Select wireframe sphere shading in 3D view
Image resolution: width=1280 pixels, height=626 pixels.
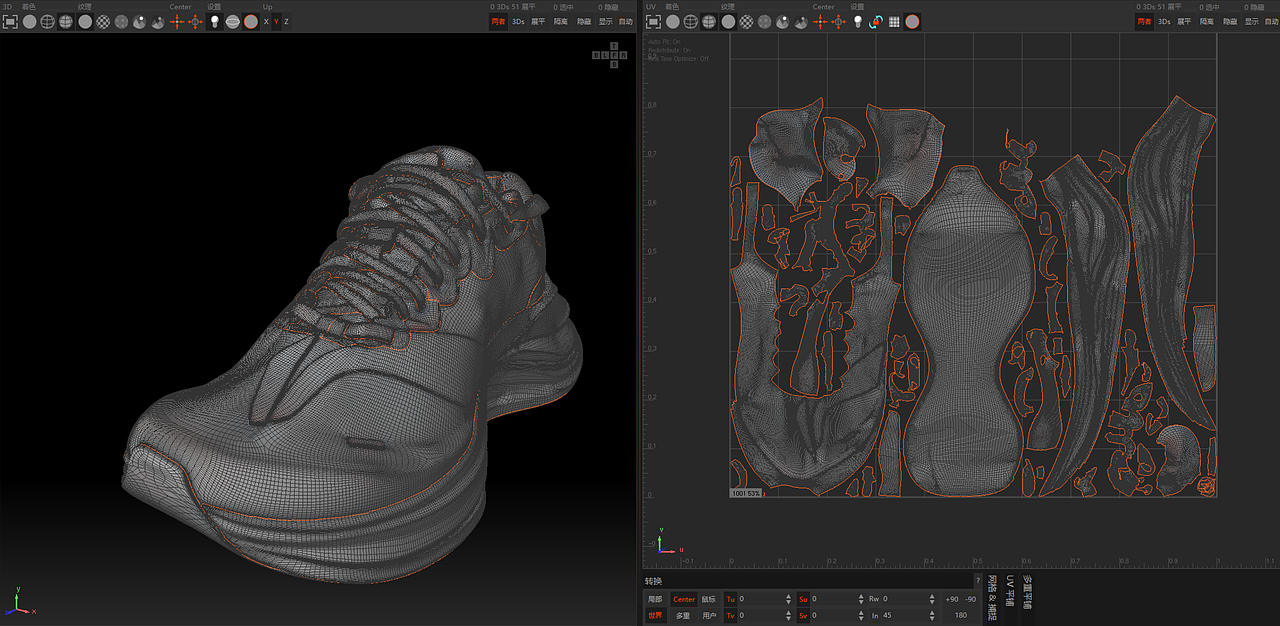pos(47,21)
